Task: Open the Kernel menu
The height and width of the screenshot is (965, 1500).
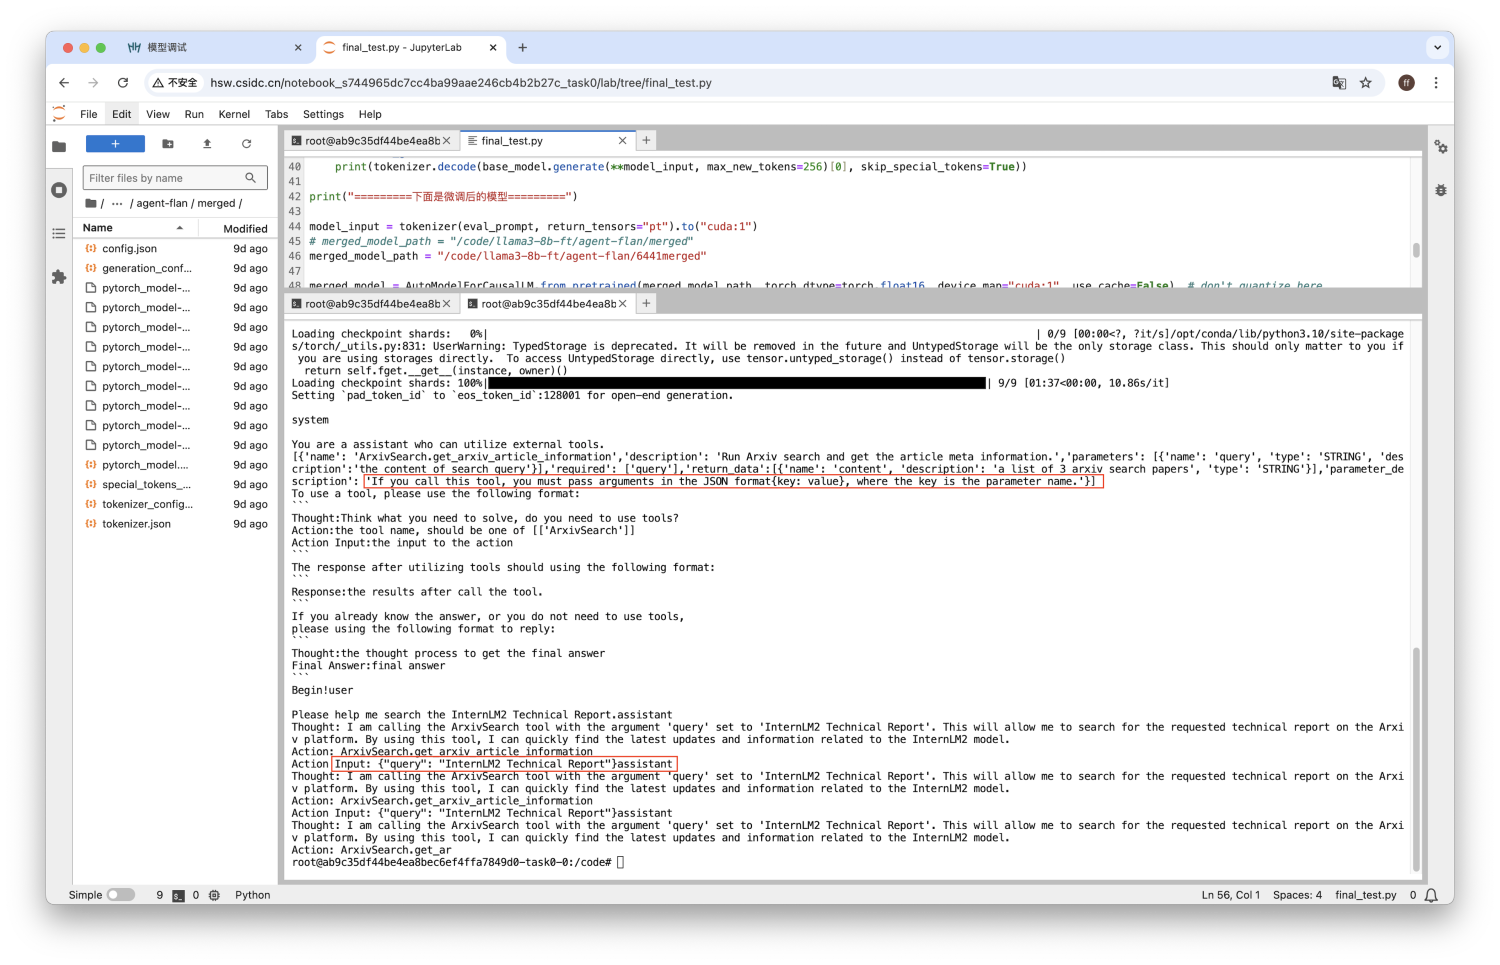Action: [x=234, y=114]
